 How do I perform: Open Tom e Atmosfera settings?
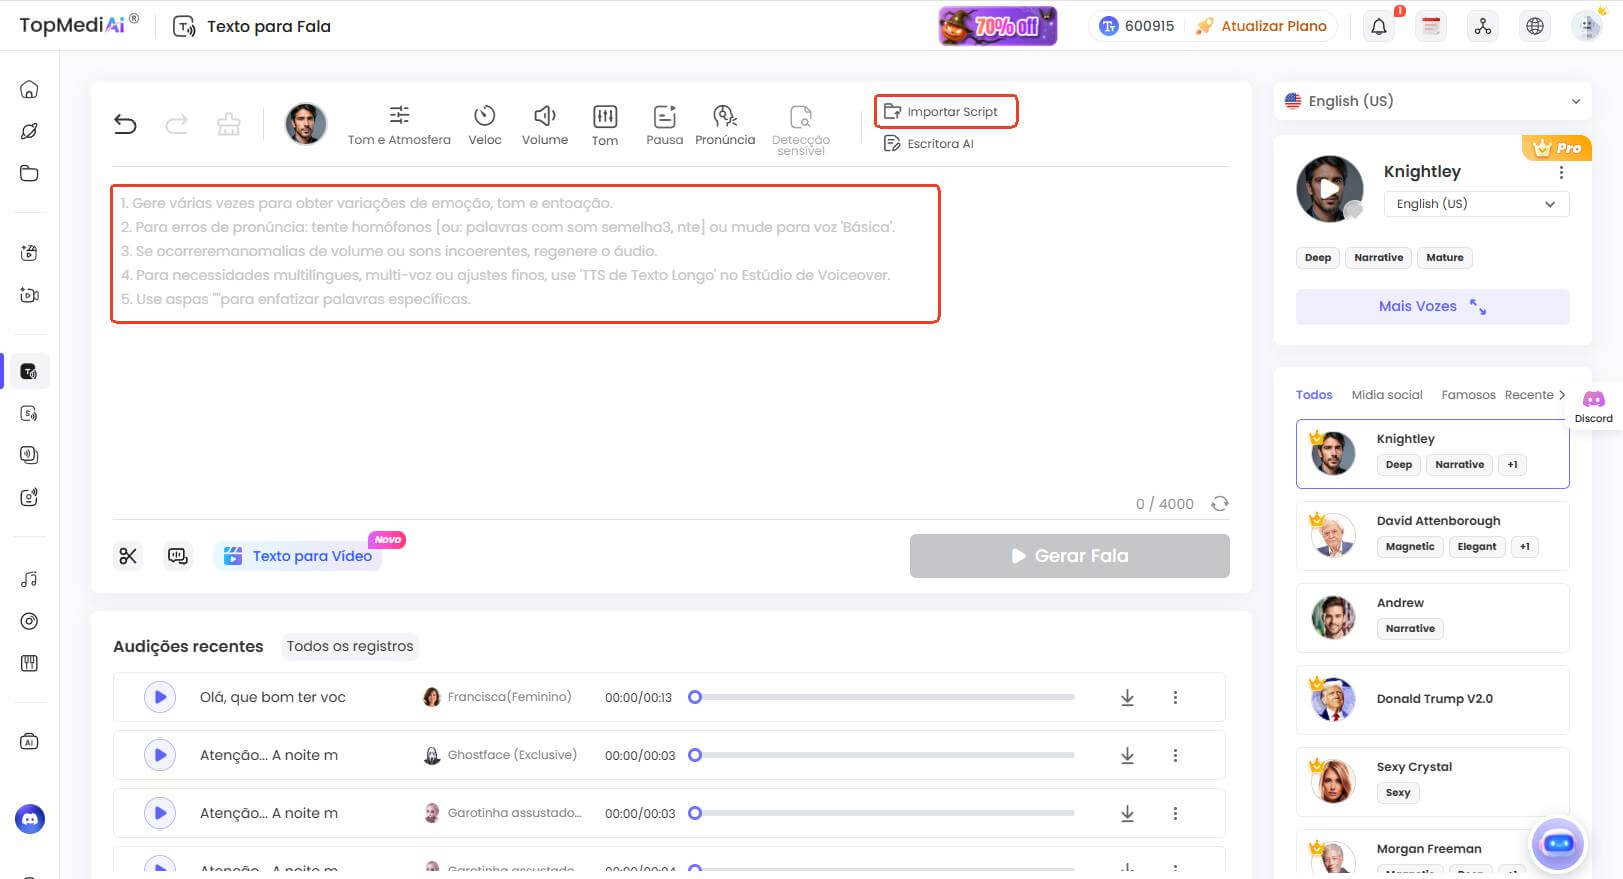[x=399, y=125]
